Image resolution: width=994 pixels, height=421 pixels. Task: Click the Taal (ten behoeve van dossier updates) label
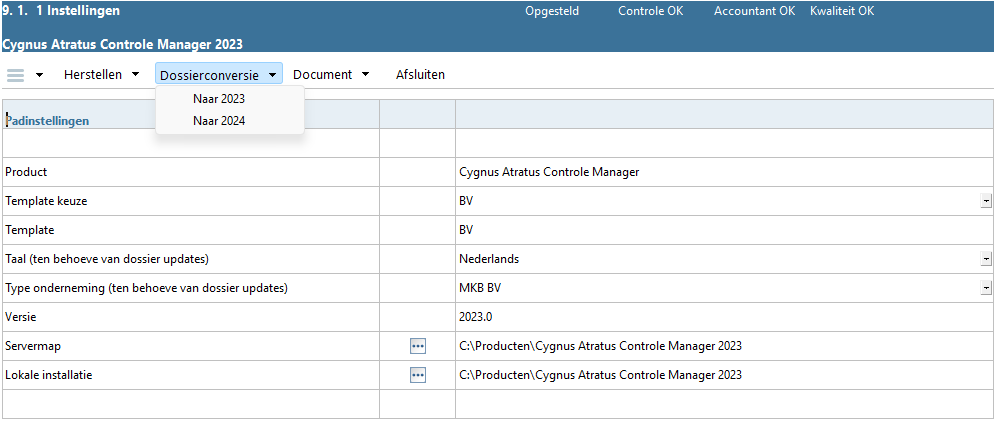click(x=107, y=259)
